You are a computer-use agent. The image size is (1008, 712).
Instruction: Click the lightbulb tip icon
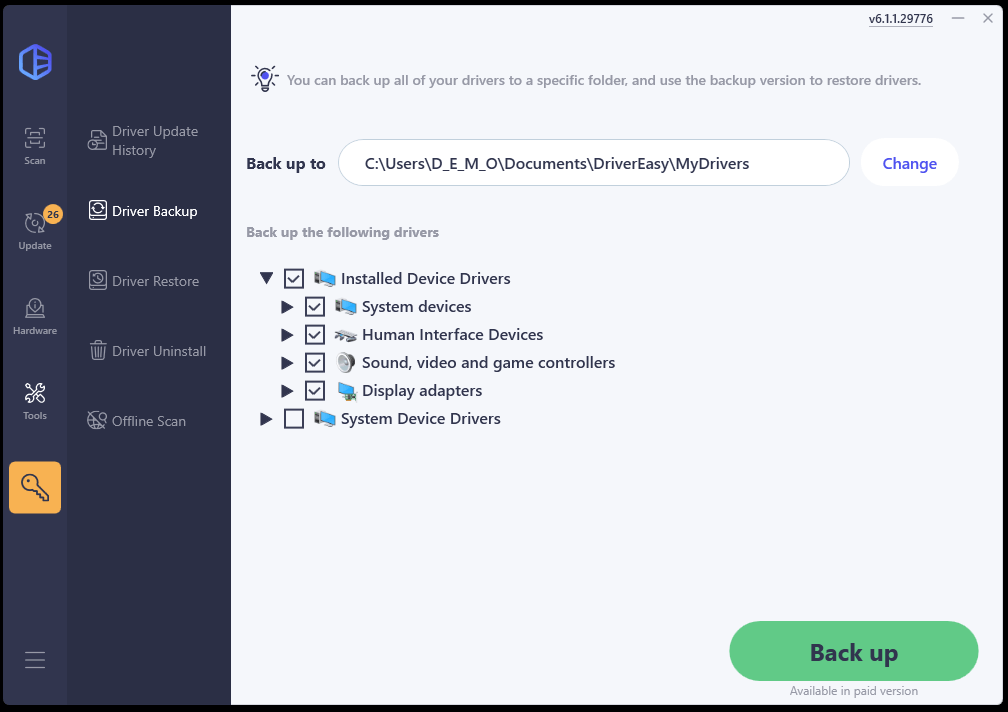coord(265,78)
